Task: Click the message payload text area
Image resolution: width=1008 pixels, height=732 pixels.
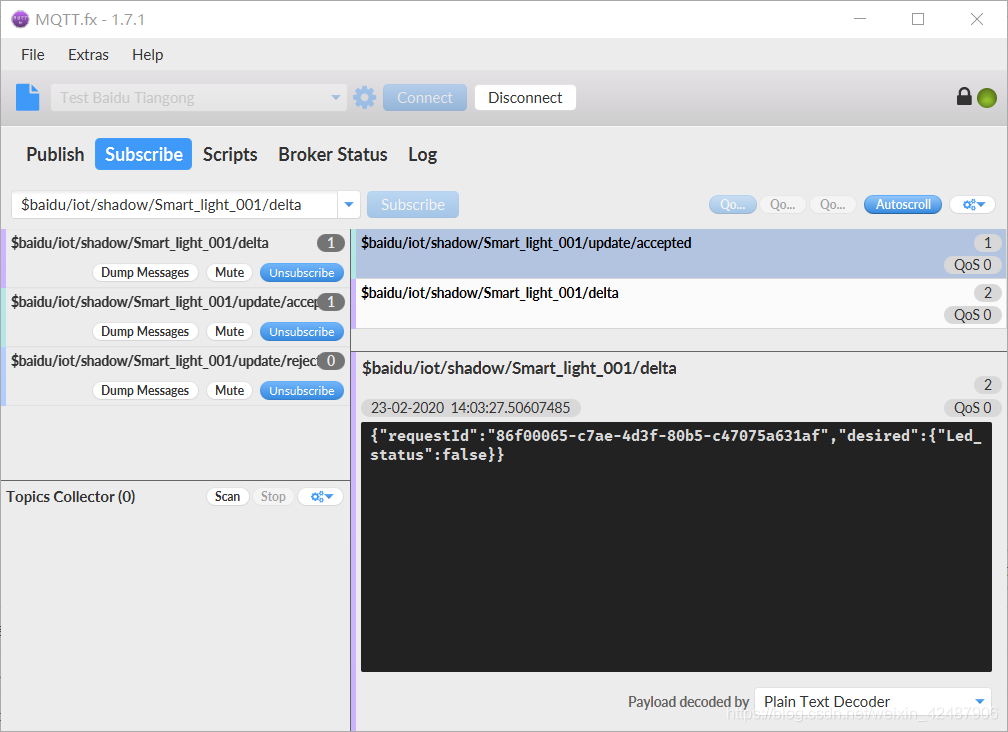Action: (676, 547)
